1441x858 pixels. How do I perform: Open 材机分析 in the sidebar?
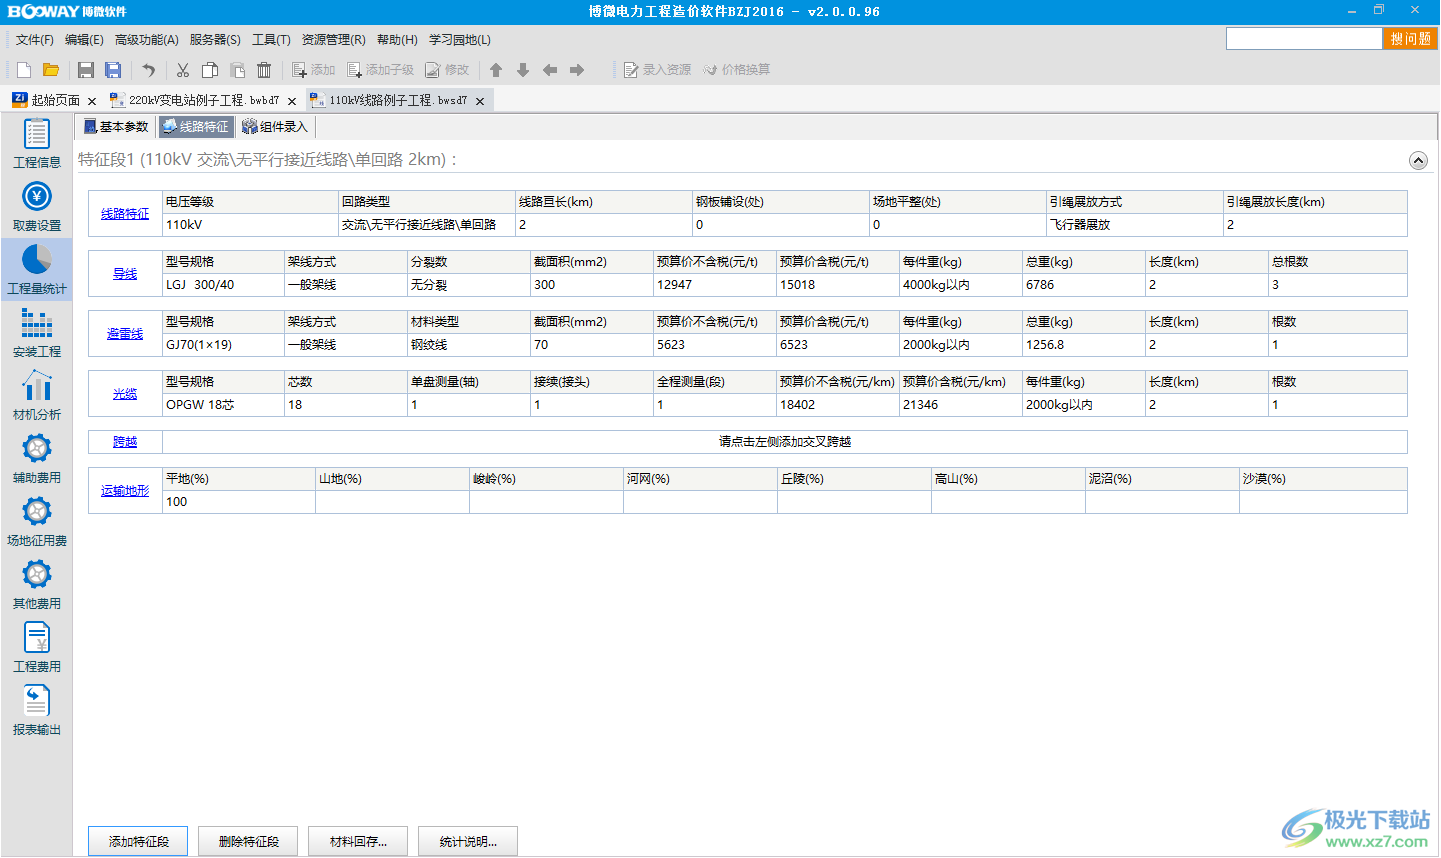coord(37,396)
